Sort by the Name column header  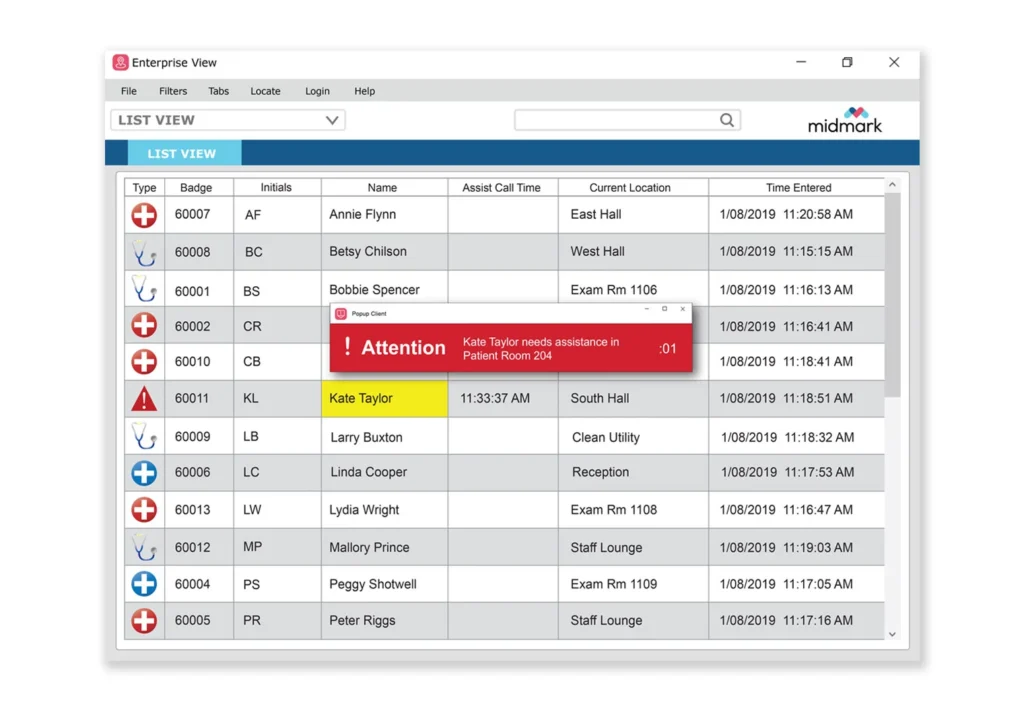382,187
